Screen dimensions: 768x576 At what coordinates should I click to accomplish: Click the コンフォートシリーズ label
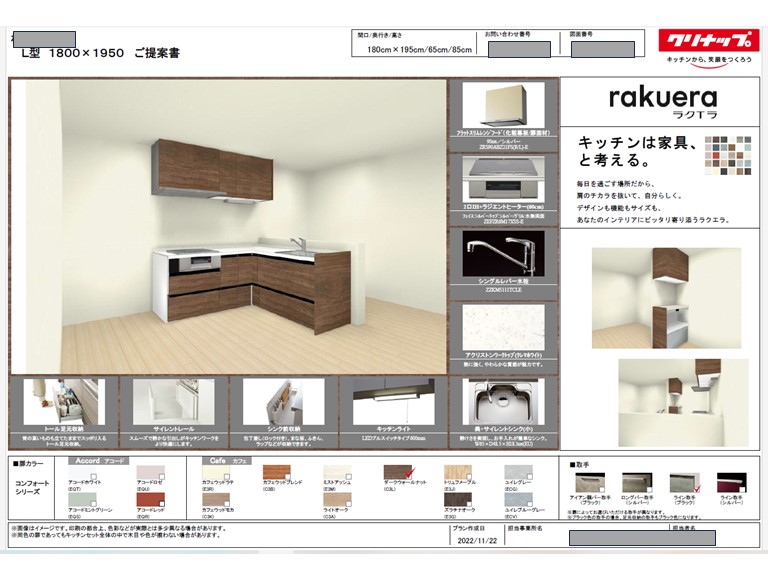(32, 487)
